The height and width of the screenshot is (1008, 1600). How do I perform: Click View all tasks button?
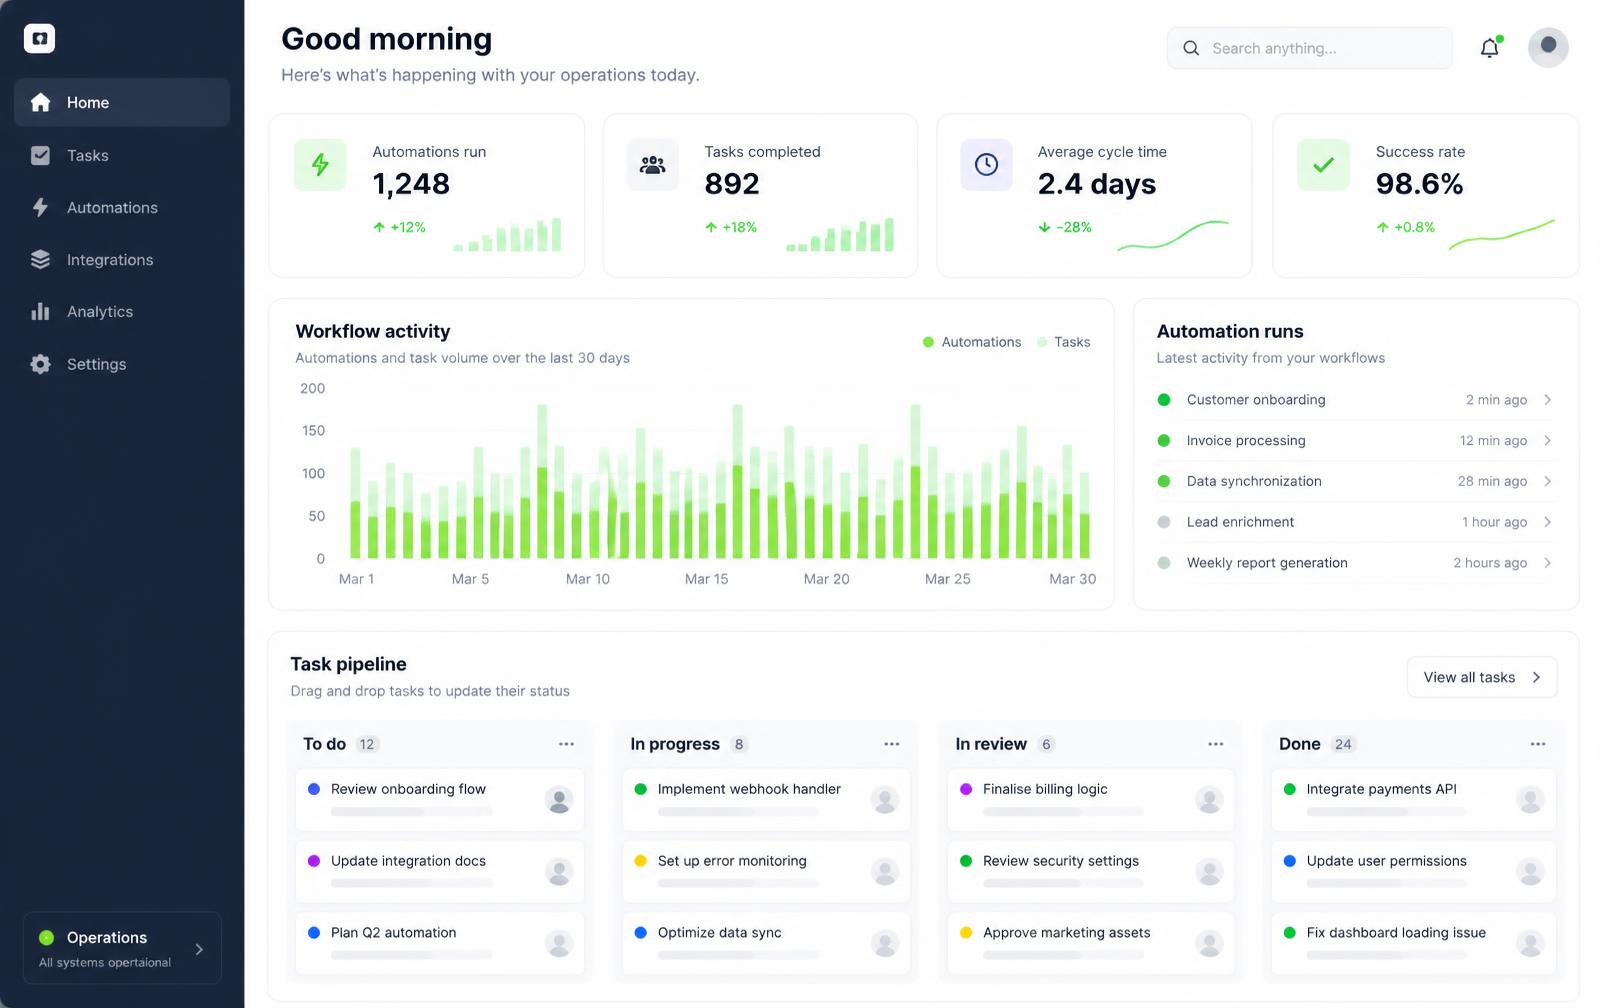(1482, 677)
